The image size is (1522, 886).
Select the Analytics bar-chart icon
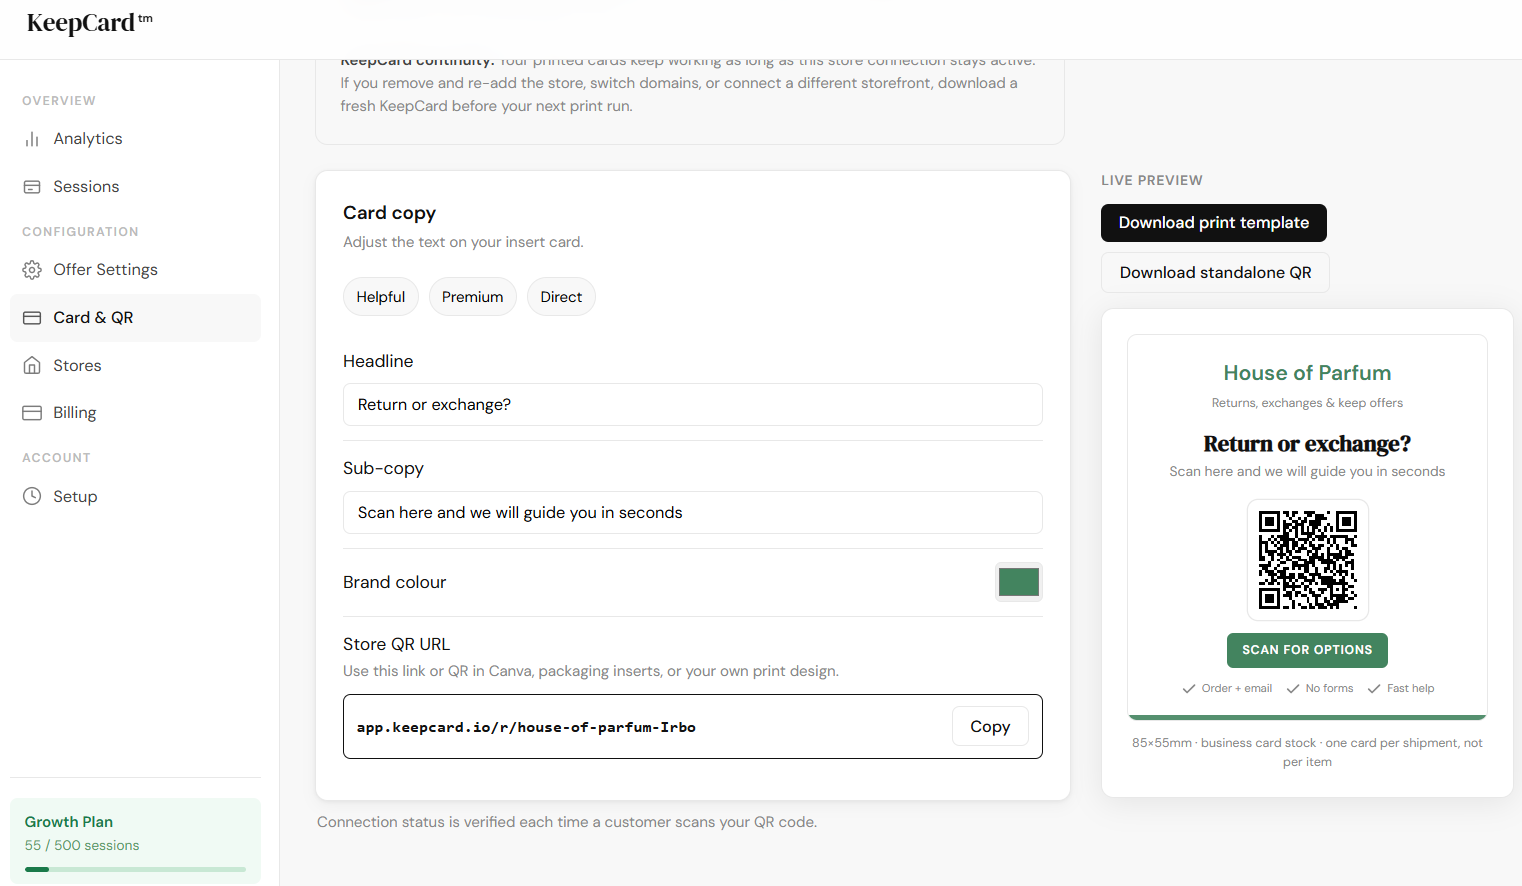coord(31,138)
